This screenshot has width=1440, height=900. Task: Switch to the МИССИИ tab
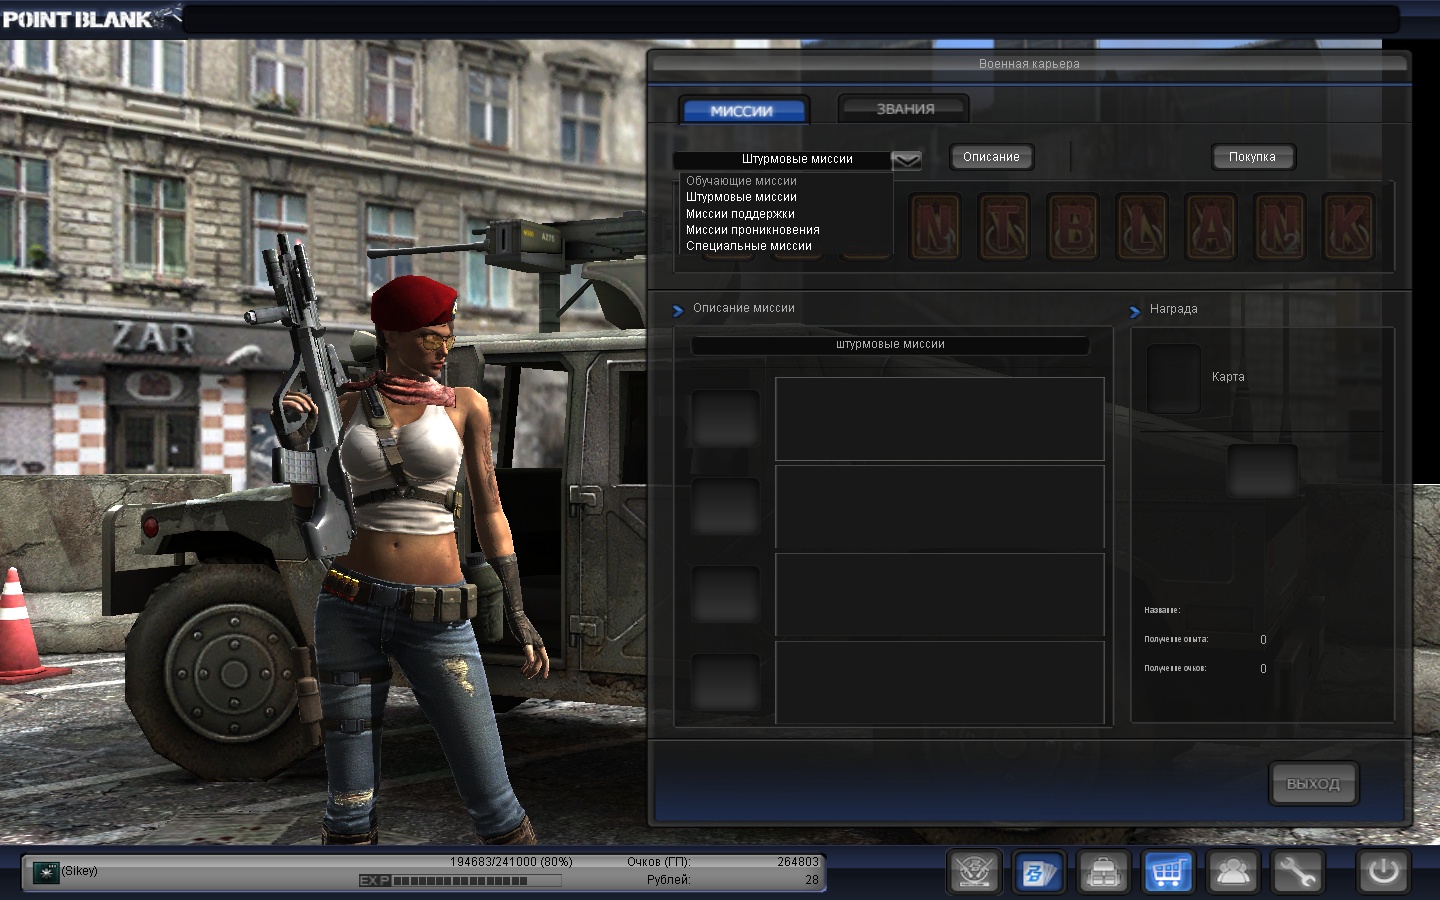[x=743, y=110]
